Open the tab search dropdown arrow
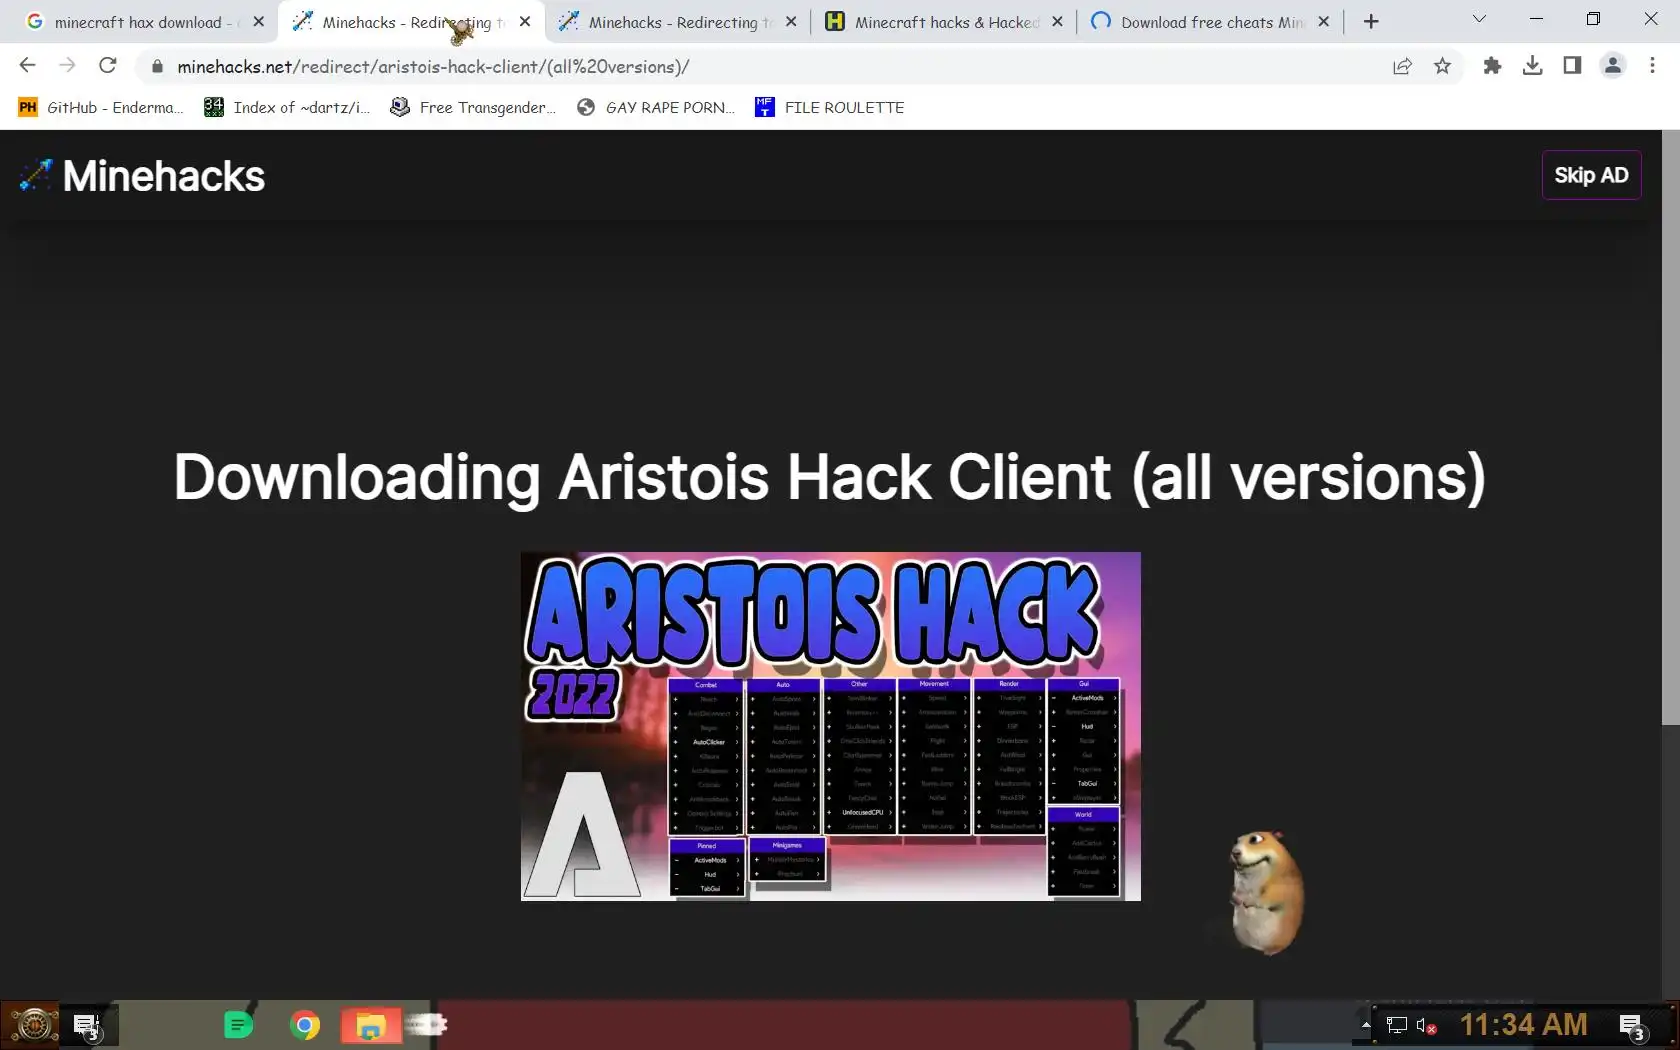This screenshot has height=1050, width=1680. [1479, 19]
